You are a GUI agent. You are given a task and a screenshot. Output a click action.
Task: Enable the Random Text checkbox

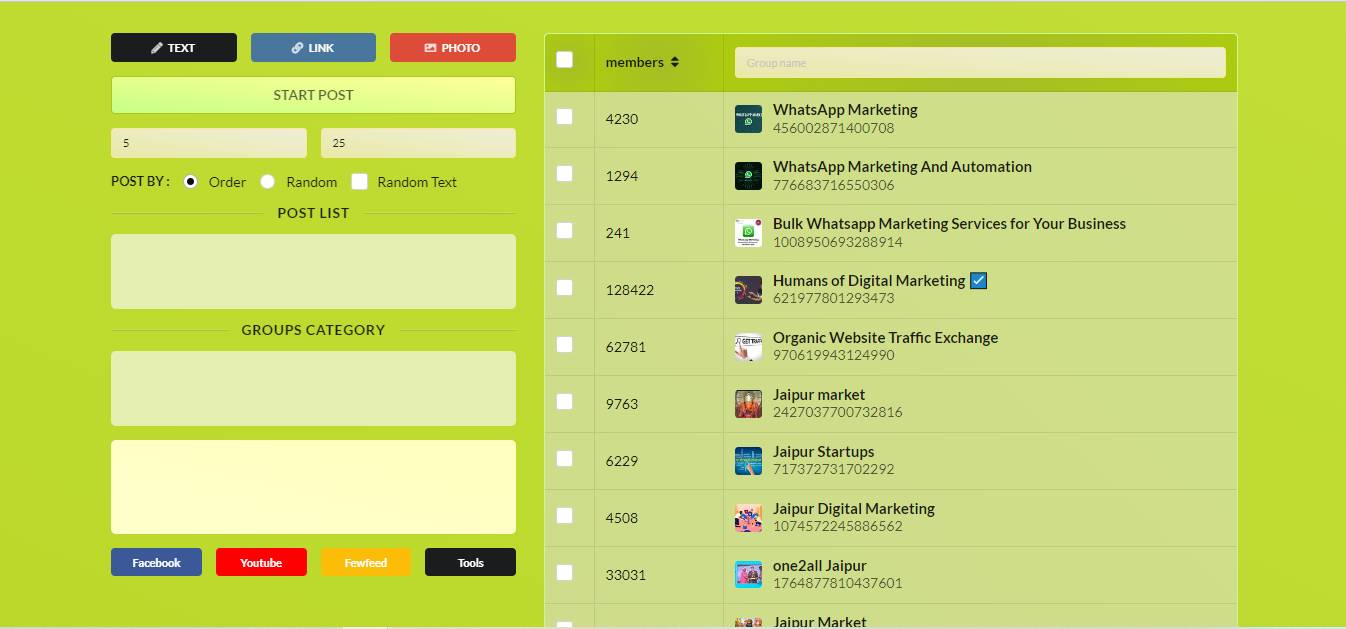[x=360, y=181]
